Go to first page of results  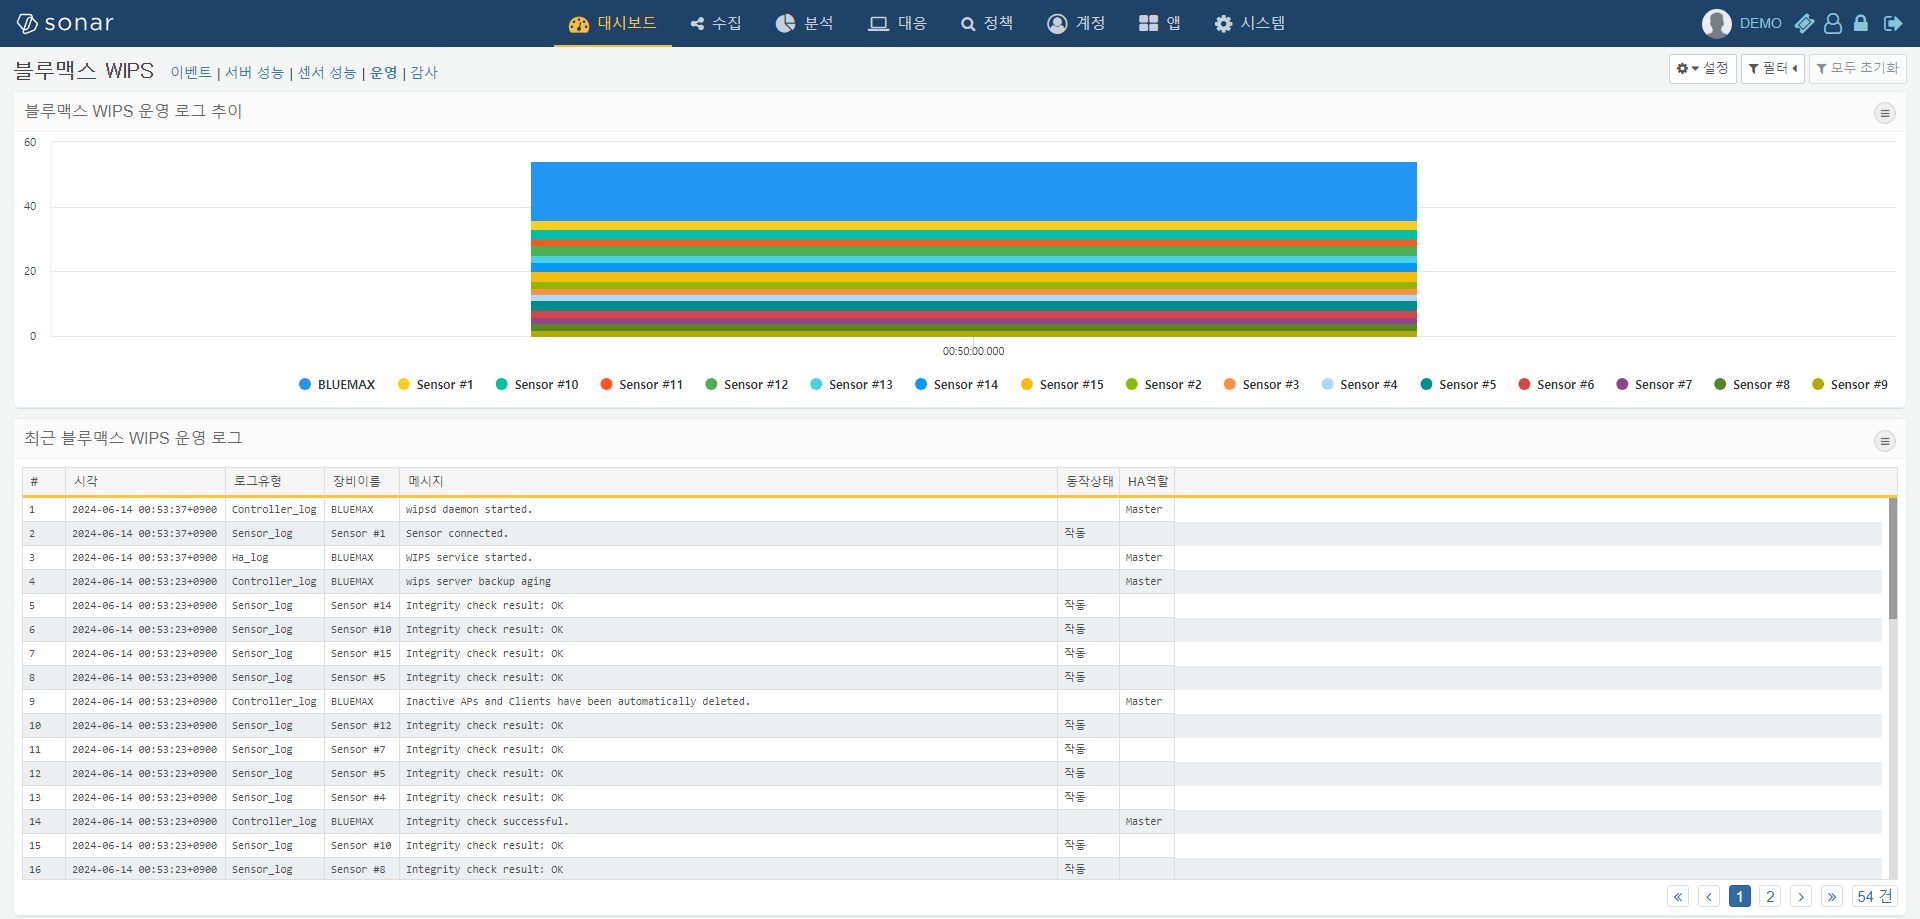[x=1678, y=896]
